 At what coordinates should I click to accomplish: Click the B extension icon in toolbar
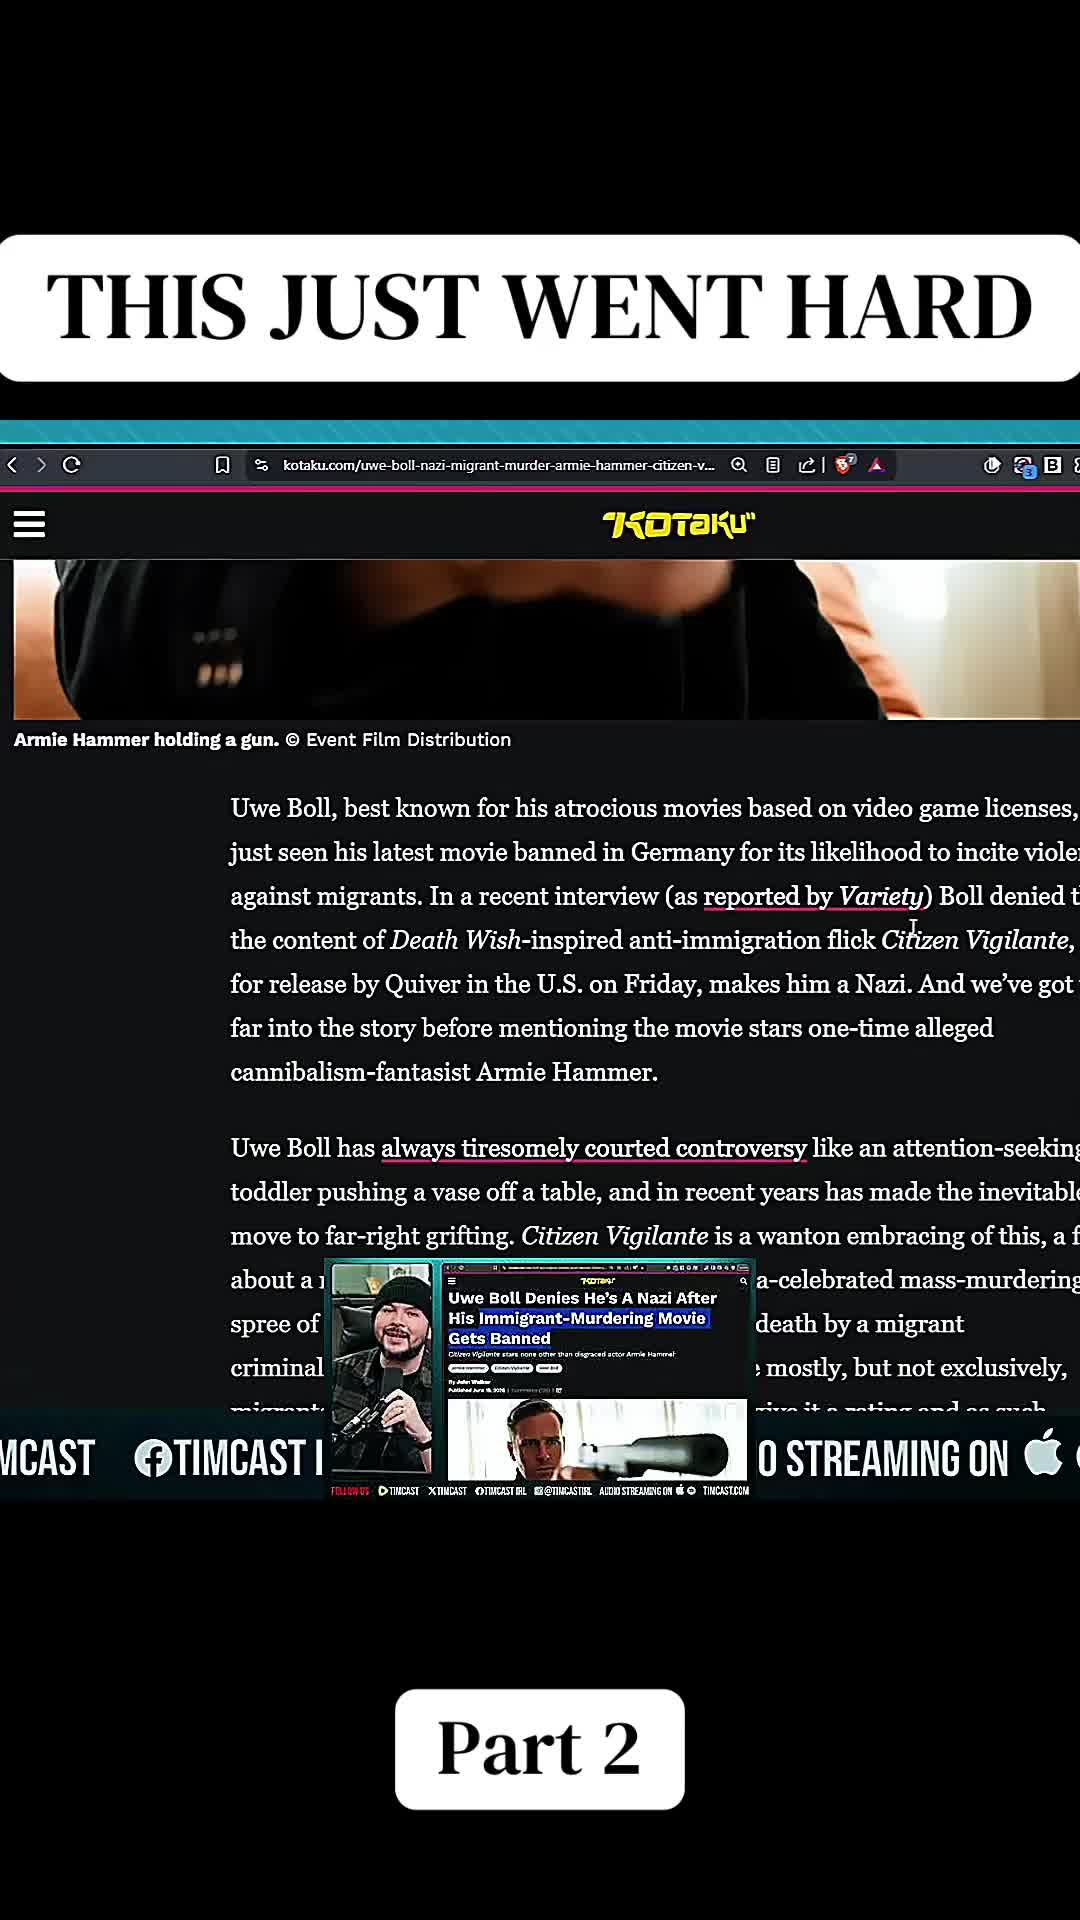[x=1052, y=465]
